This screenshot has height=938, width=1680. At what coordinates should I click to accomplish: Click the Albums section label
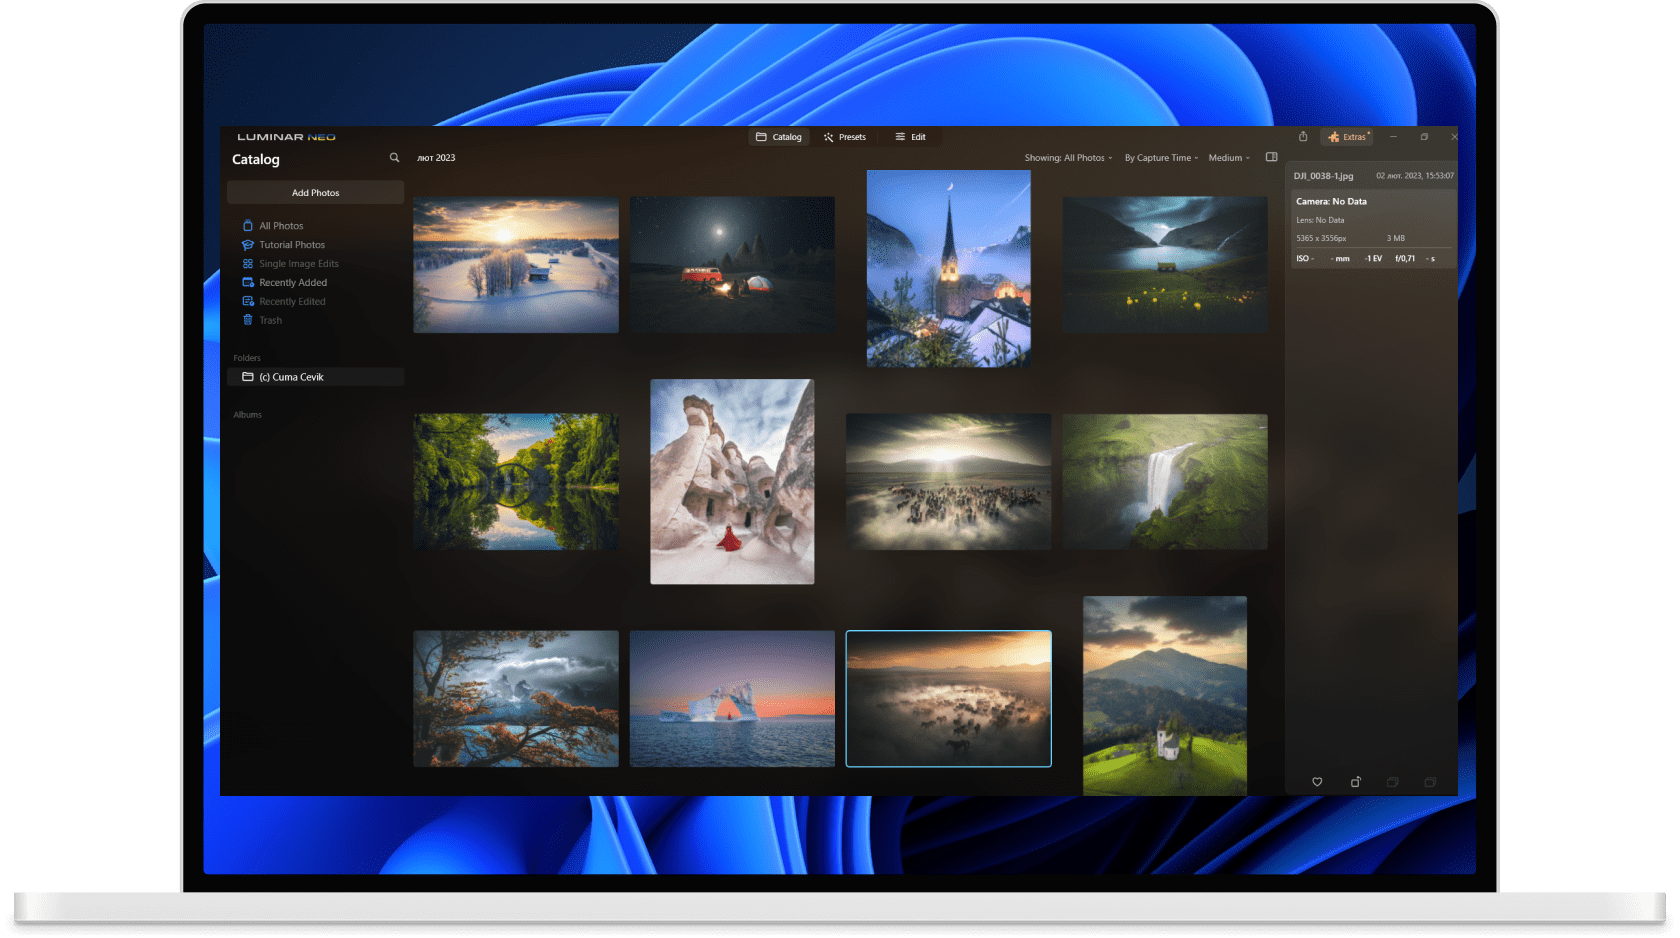(x=247, y=415)
